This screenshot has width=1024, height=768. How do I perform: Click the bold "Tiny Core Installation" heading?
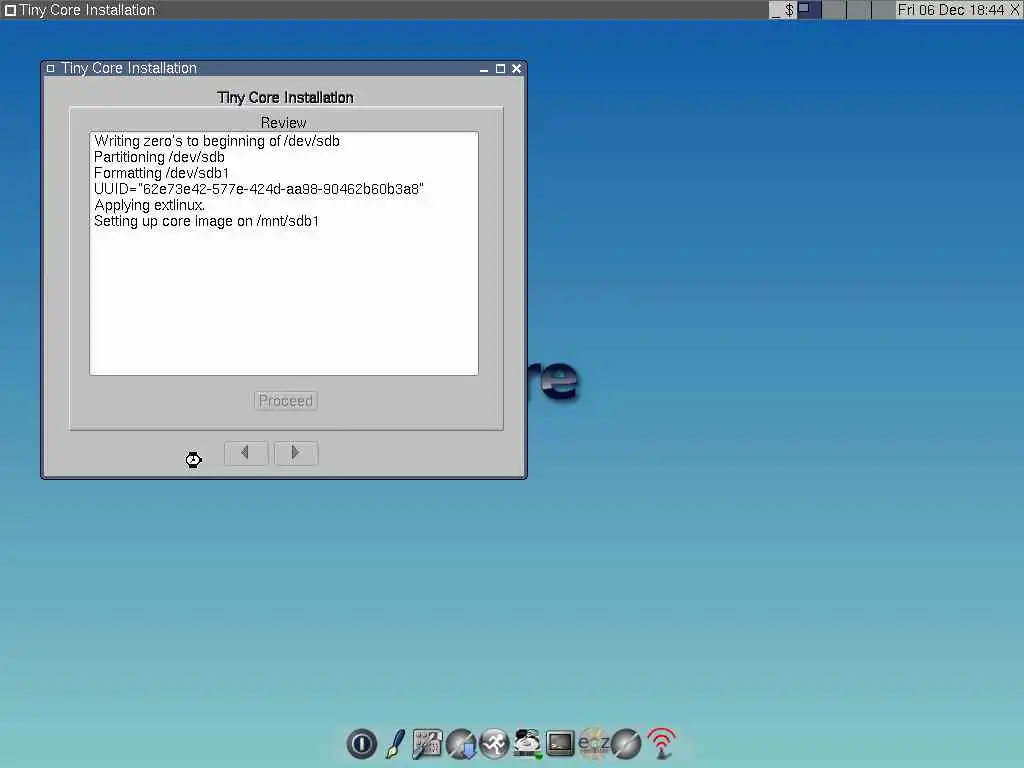285,98
